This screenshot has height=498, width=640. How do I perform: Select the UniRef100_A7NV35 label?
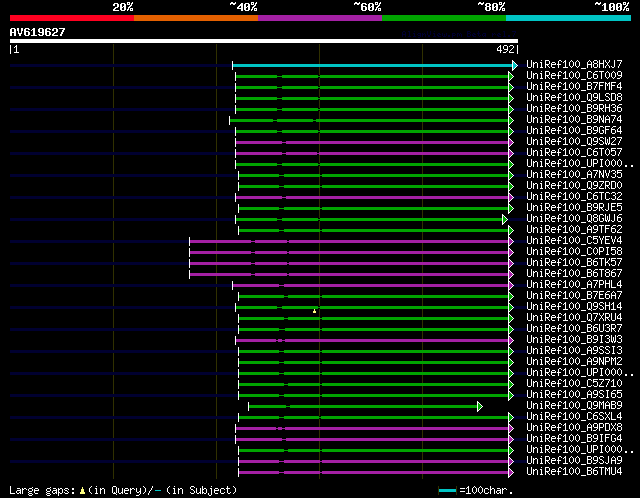(x=574, y=175)
